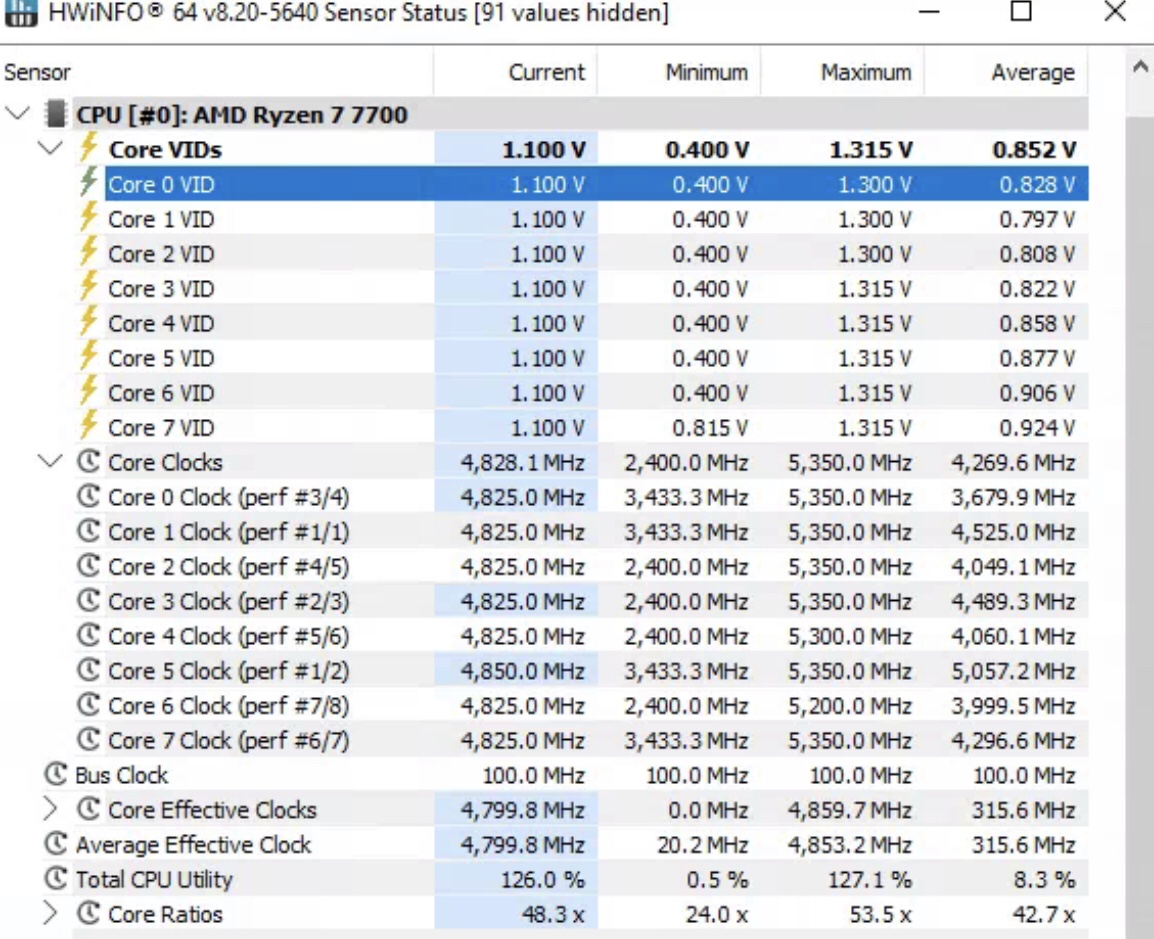Click the scrollbar up arrow
The width and height of the screenshot is (1154, 939).
(x=1140, y=68)
